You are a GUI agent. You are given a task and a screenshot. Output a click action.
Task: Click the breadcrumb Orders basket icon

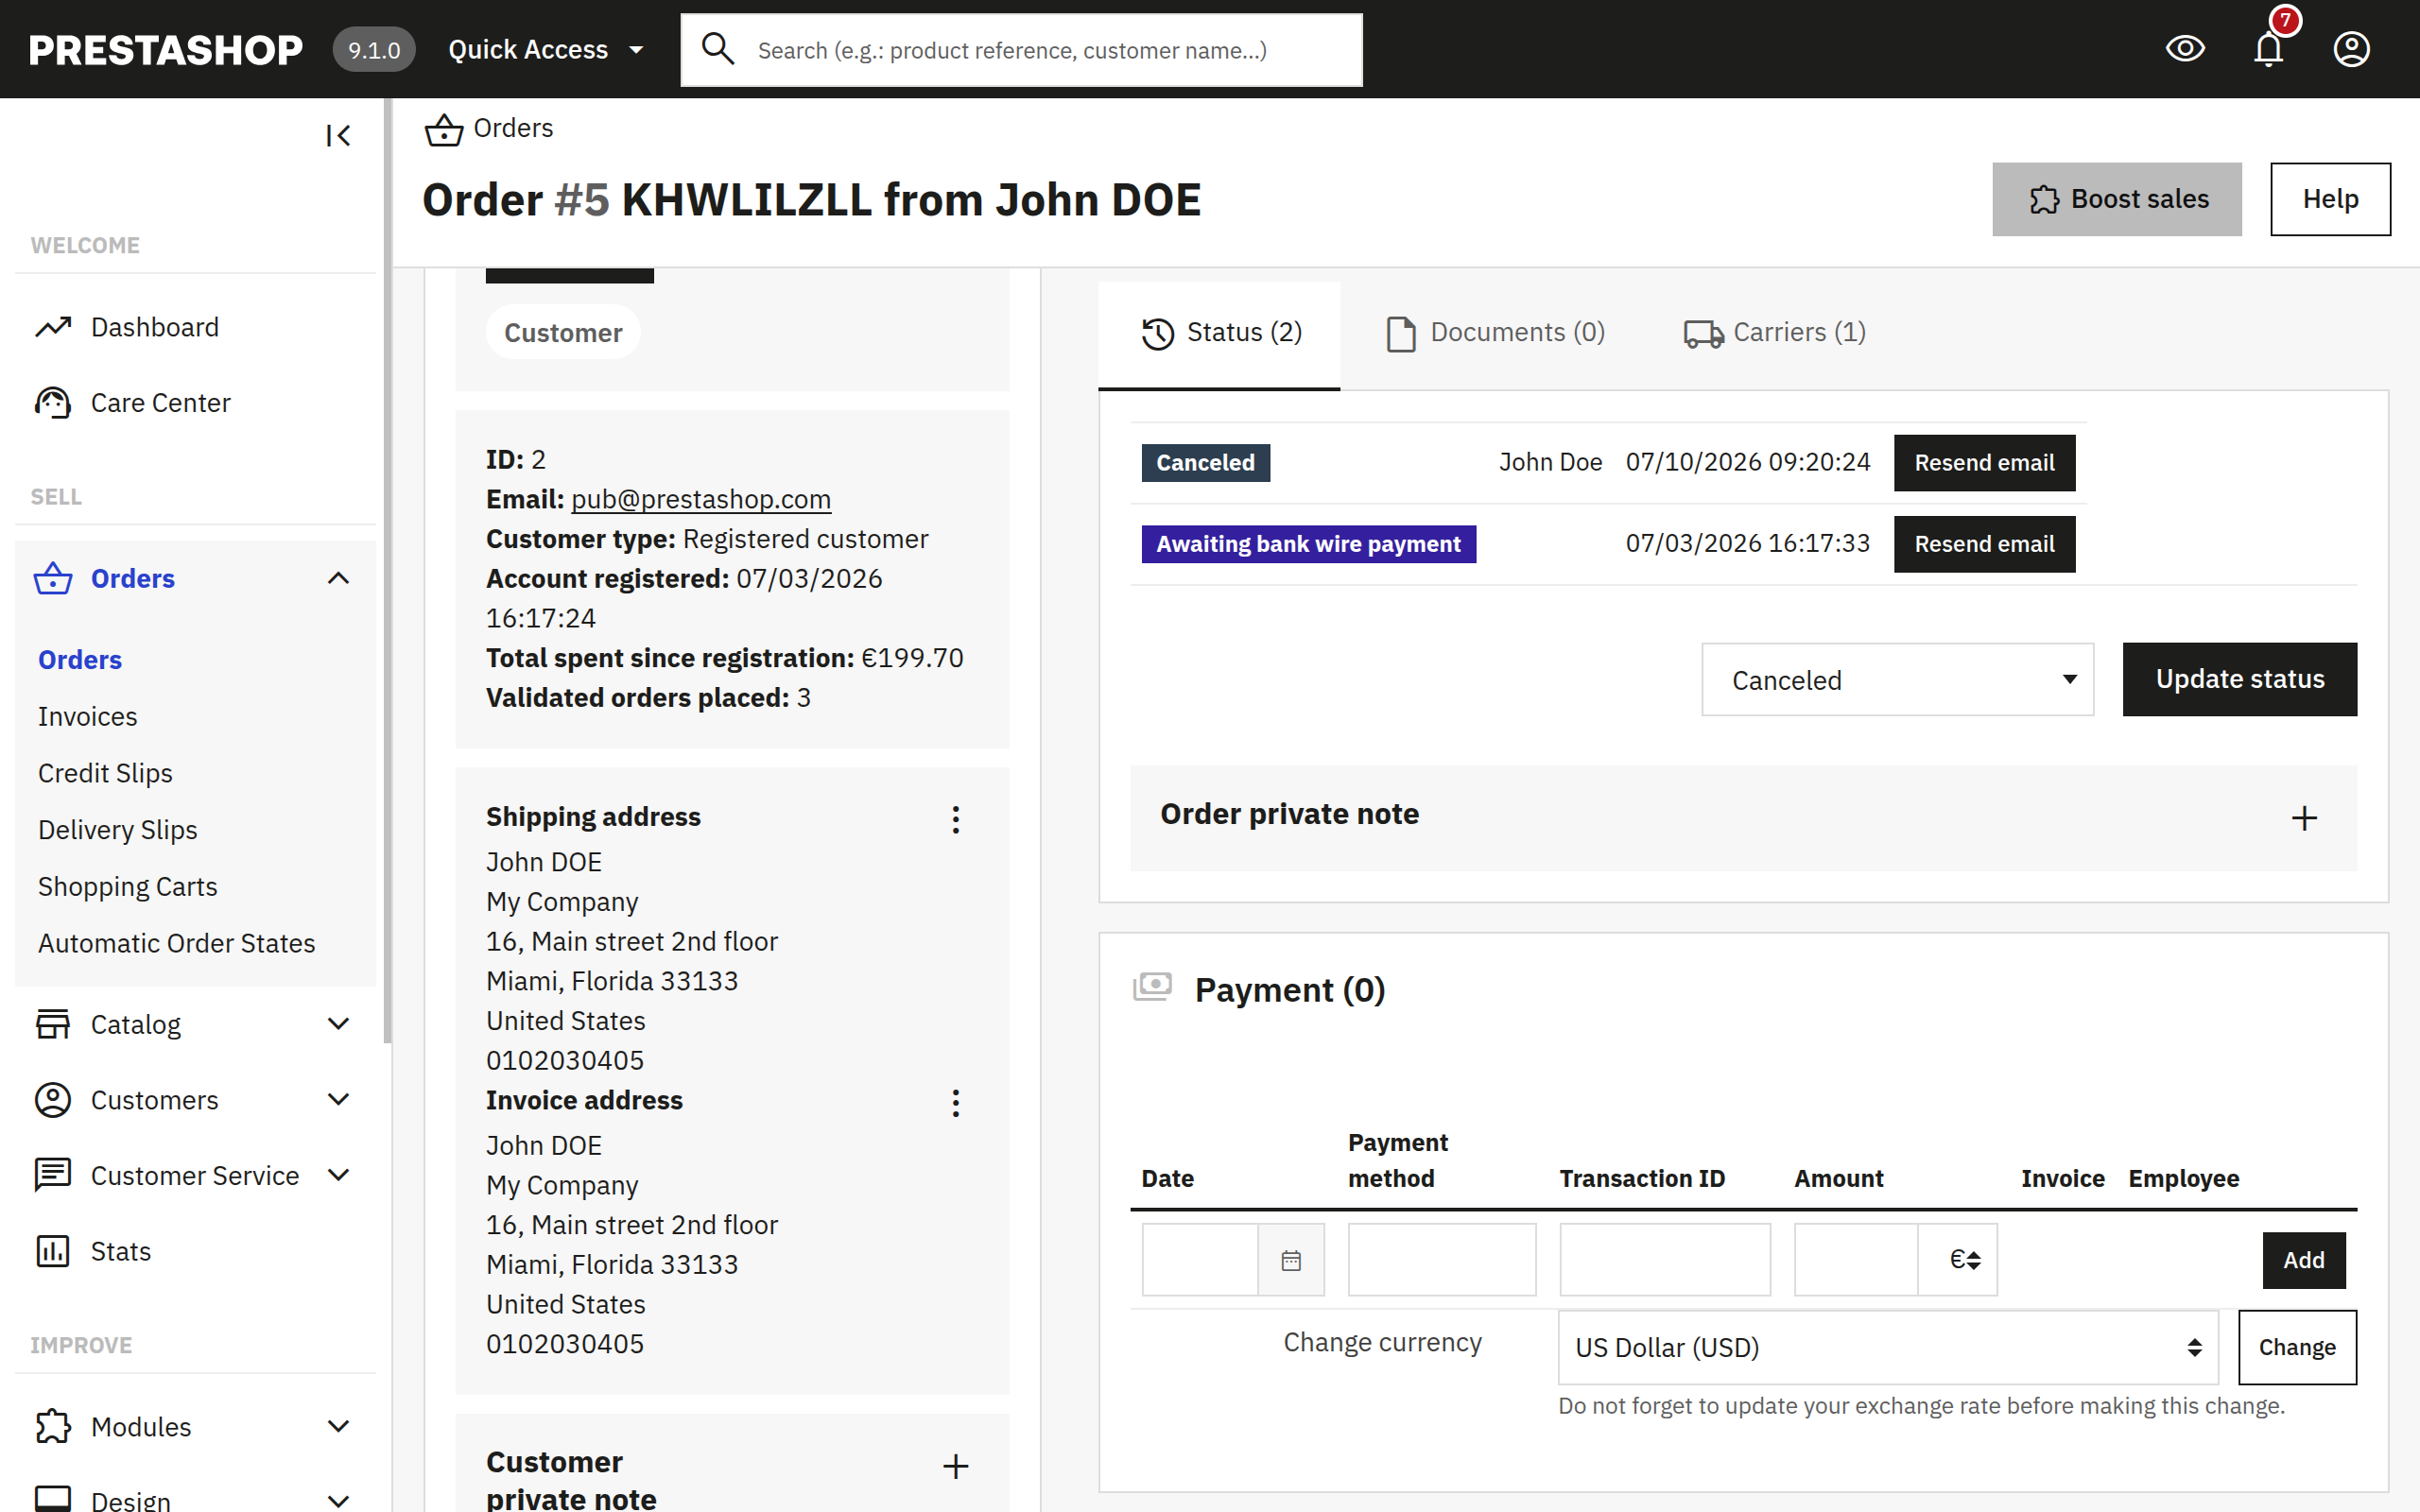443,129
